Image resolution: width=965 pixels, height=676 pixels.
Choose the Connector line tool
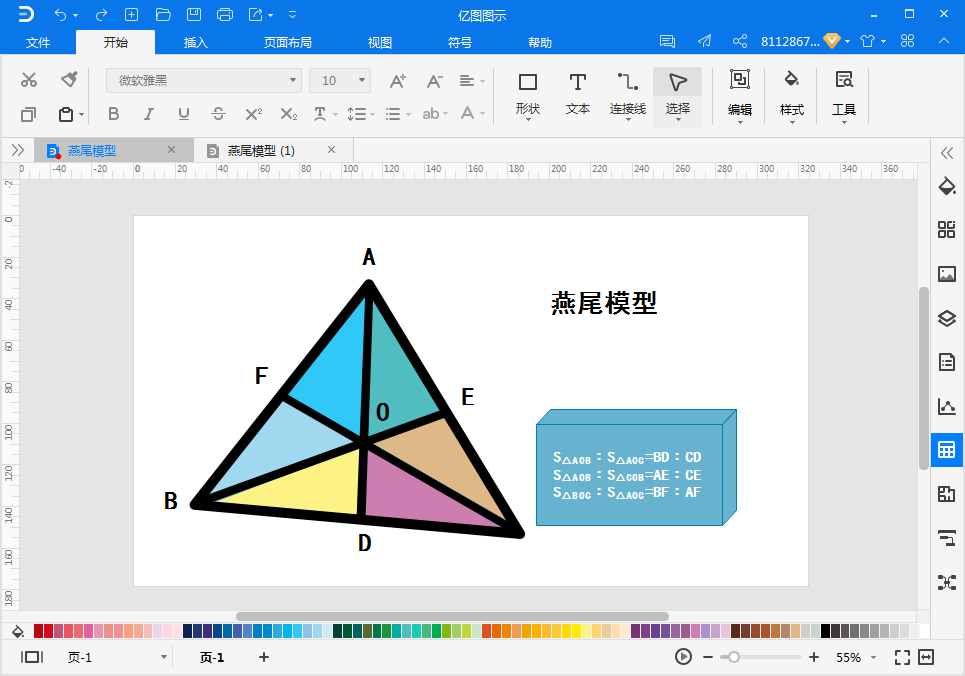(628, 92)
